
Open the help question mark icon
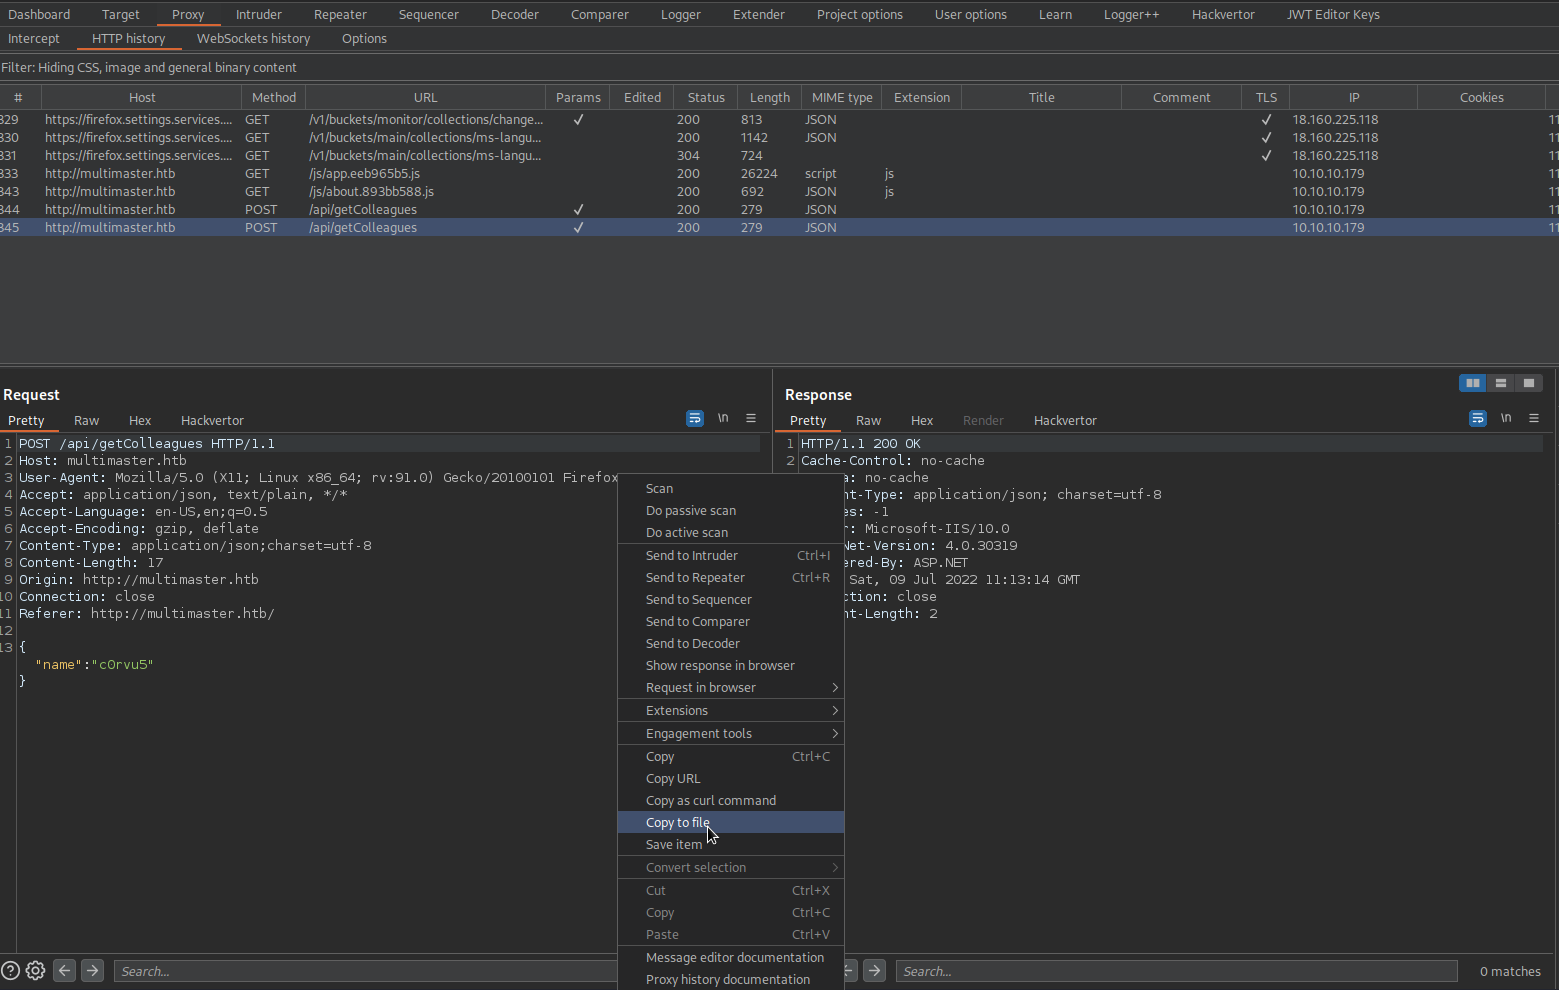10,970
